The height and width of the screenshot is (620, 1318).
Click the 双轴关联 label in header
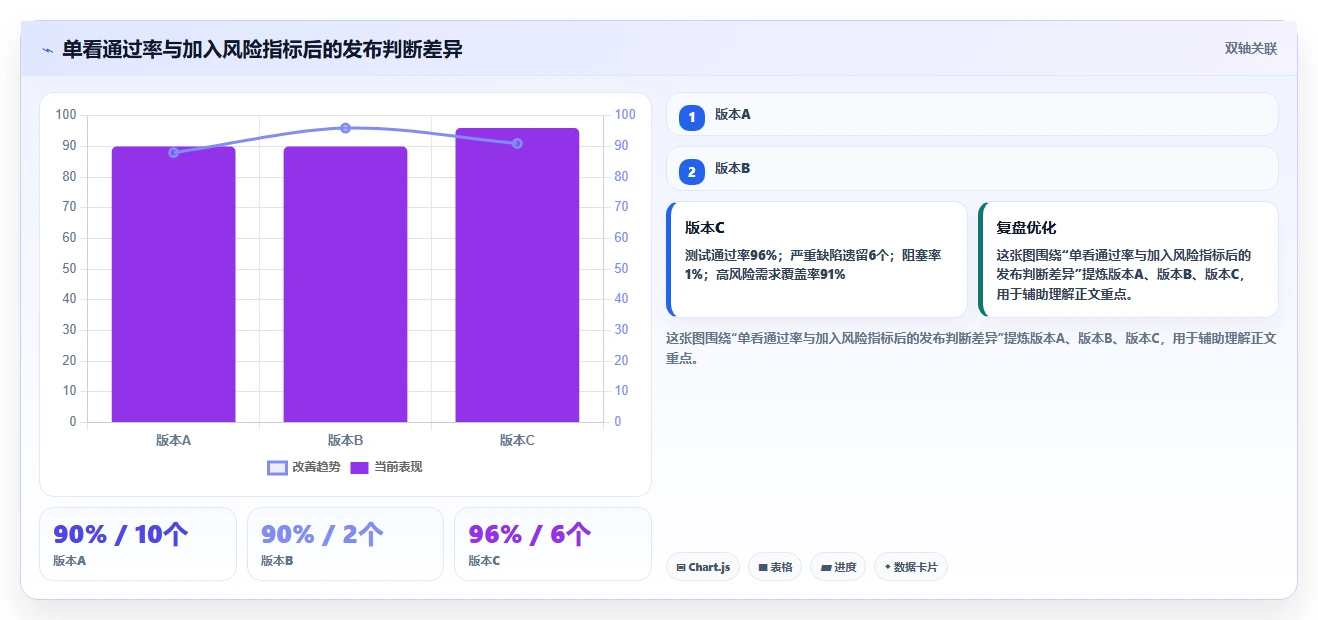[x=1250, y=48]
